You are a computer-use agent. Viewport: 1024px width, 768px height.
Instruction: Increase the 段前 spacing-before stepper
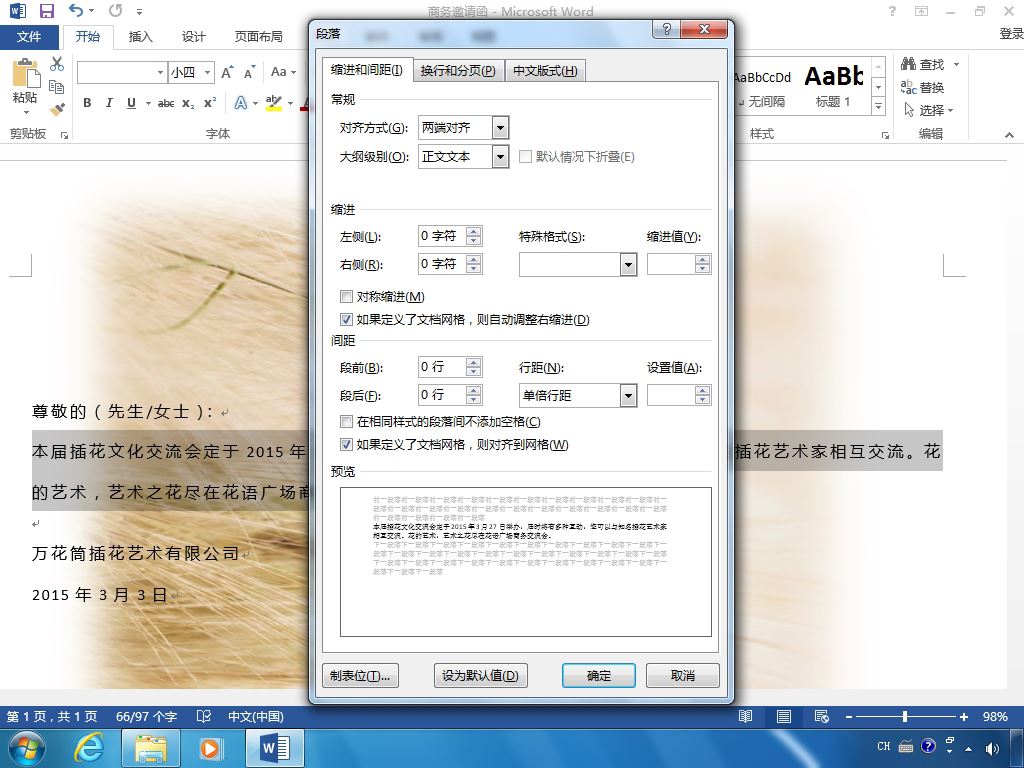click(x=474, y=362)
